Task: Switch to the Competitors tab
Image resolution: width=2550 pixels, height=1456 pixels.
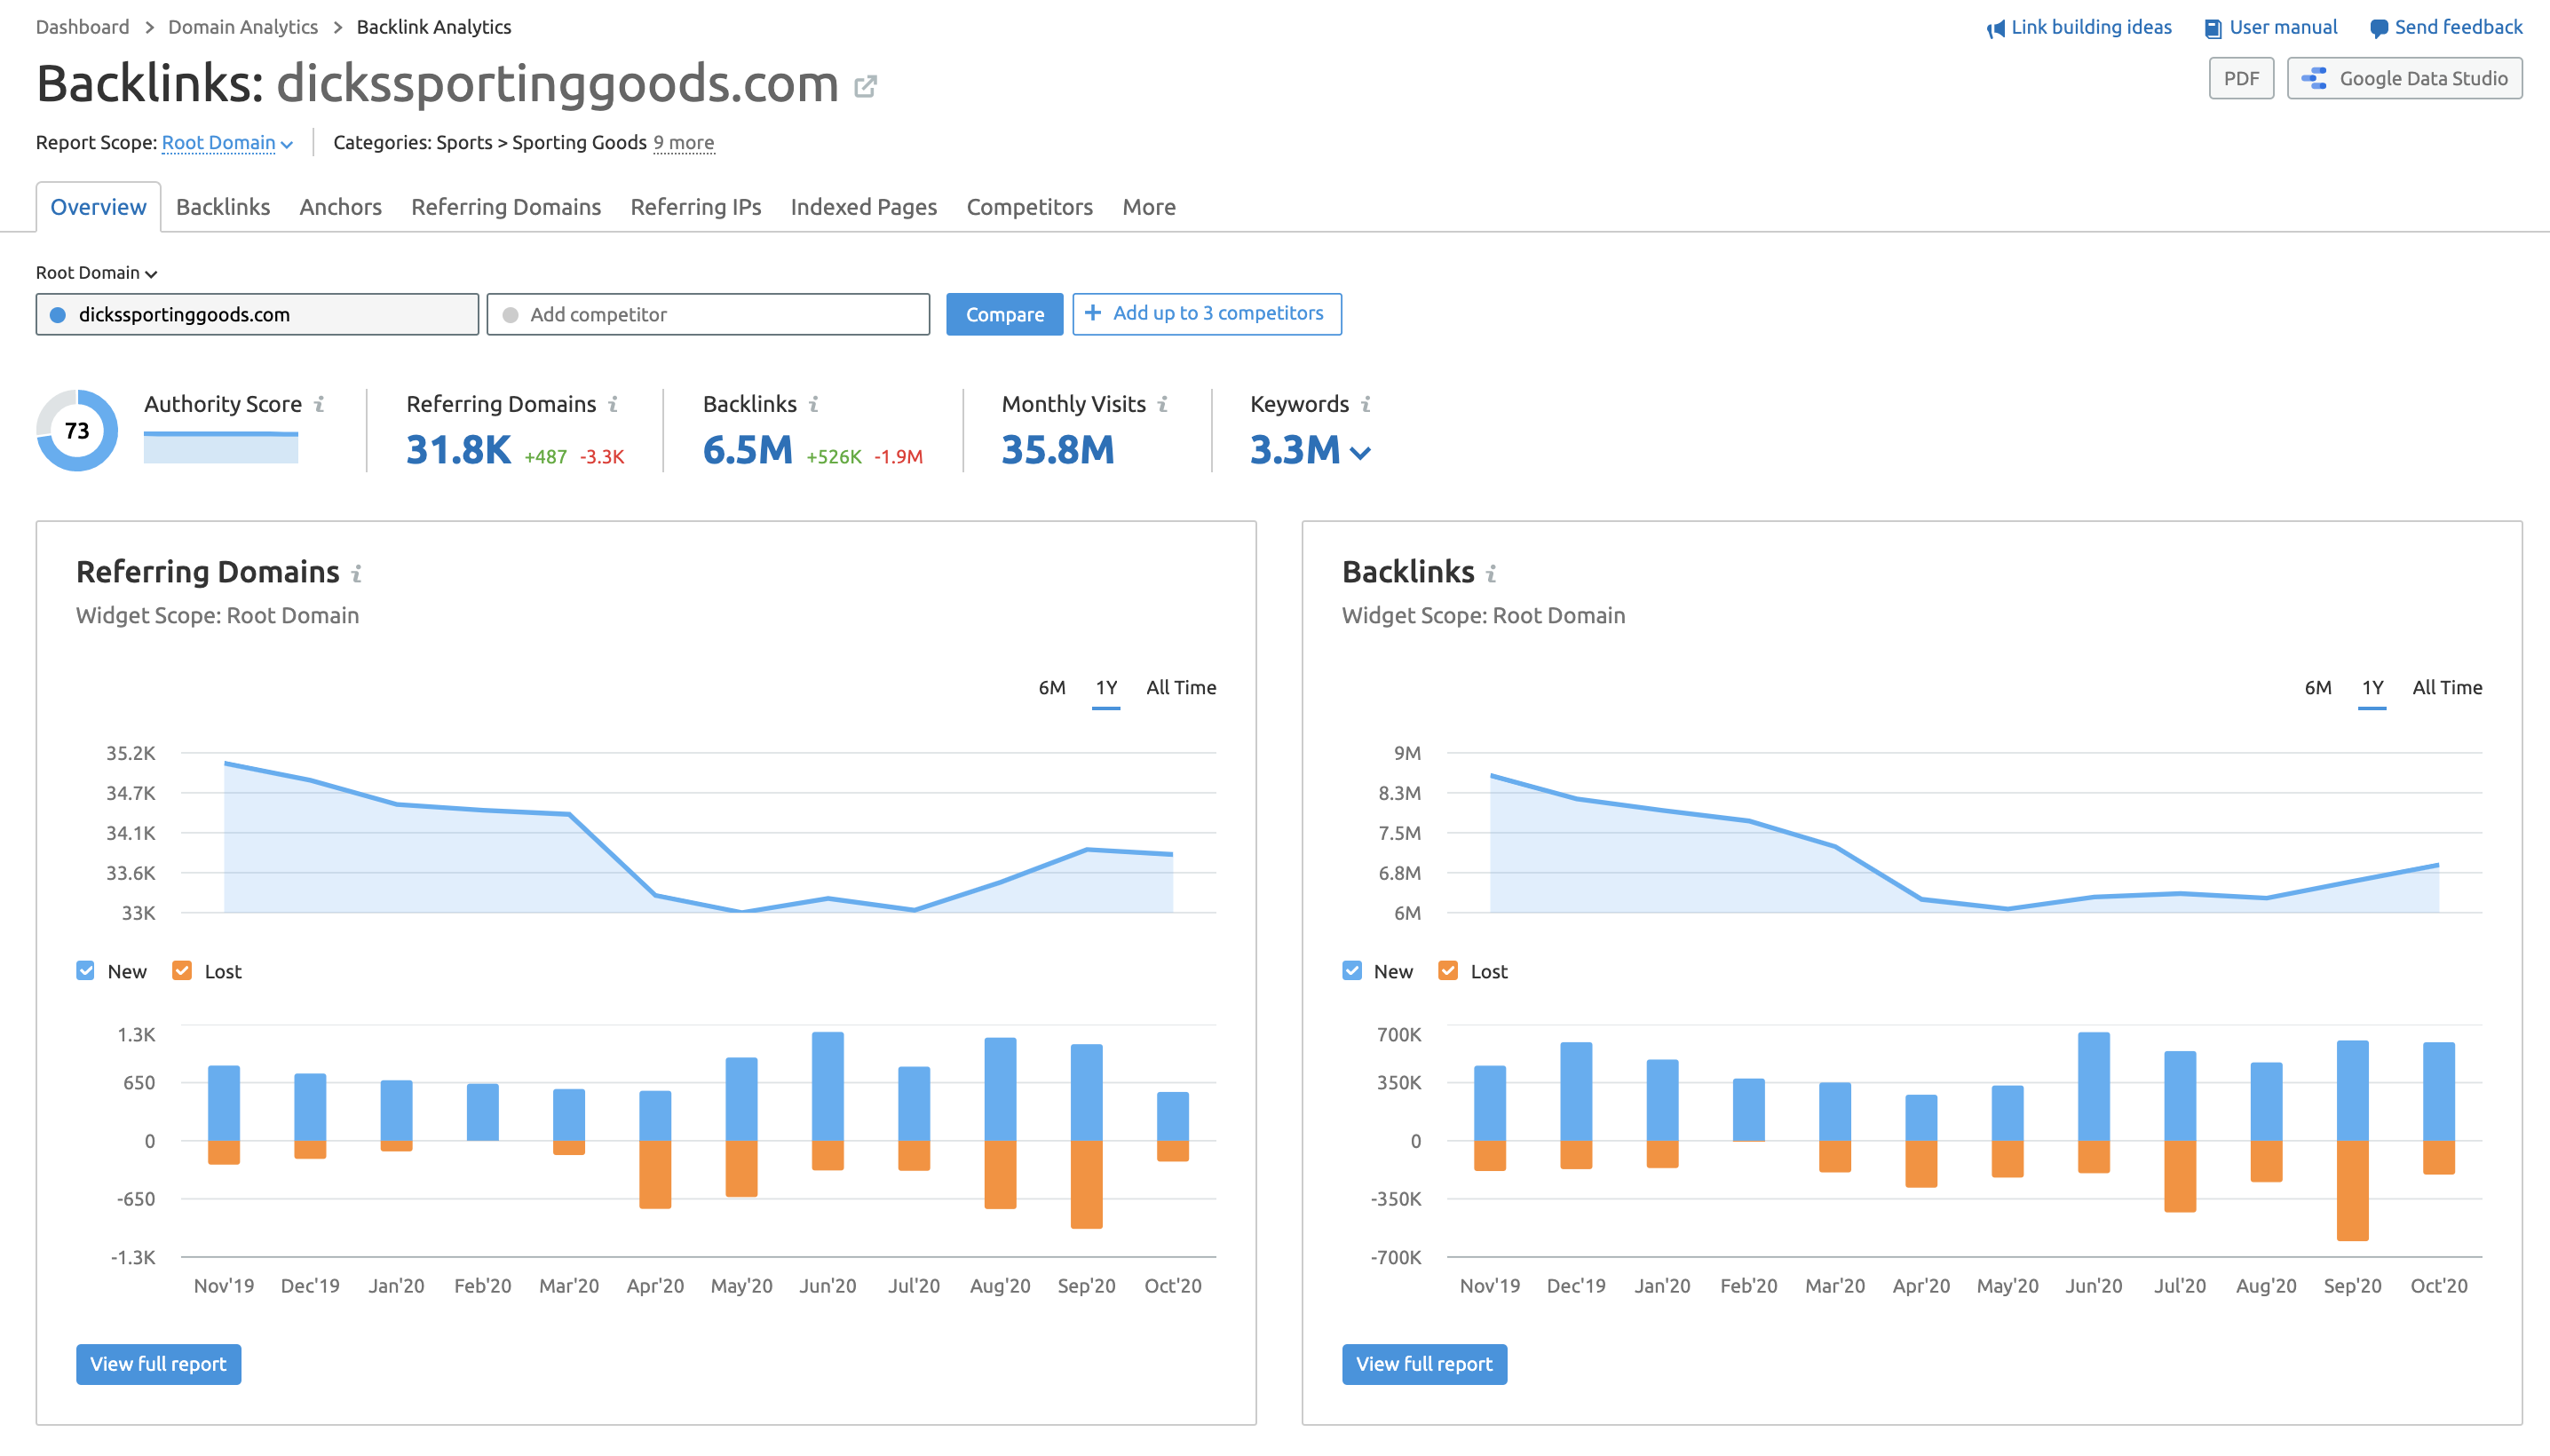Action: pyautogui.click(x=1030, y=207)
